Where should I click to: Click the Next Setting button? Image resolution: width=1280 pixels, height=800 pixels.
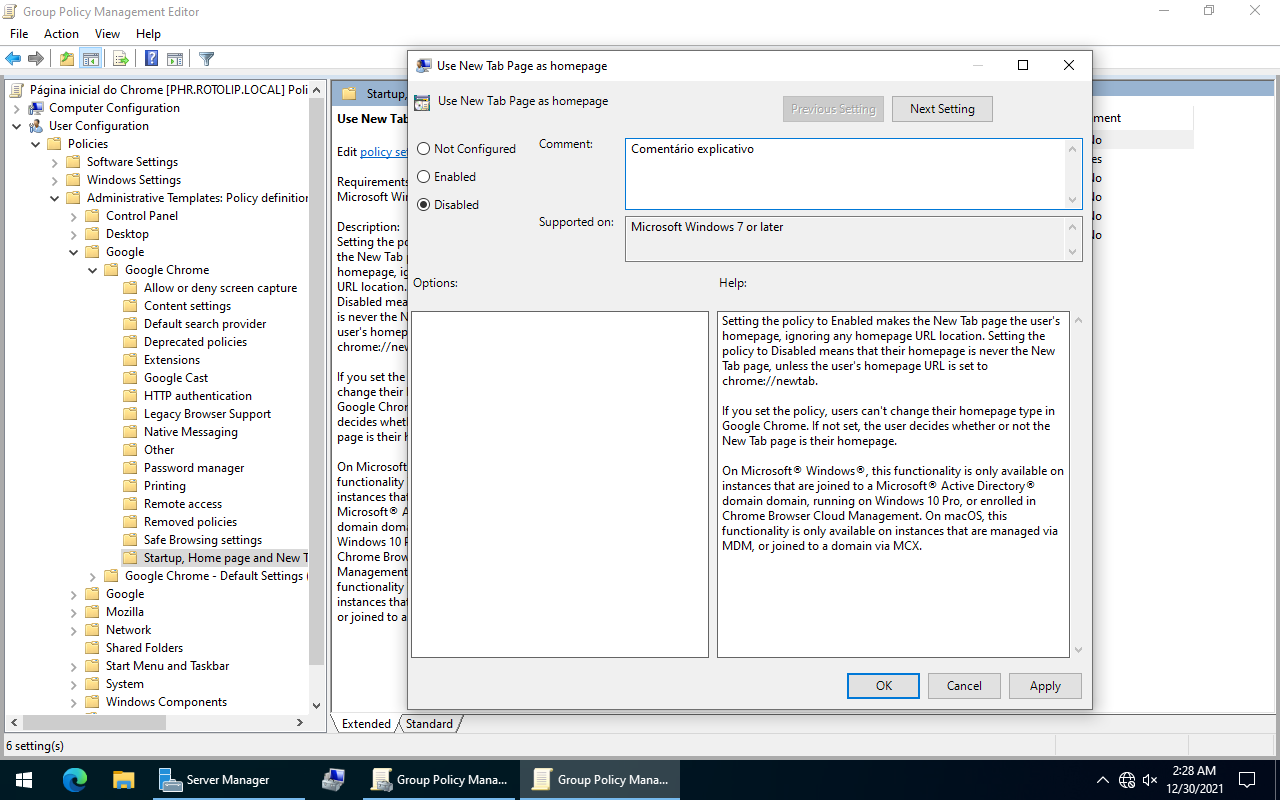click(x=942, y=109)
